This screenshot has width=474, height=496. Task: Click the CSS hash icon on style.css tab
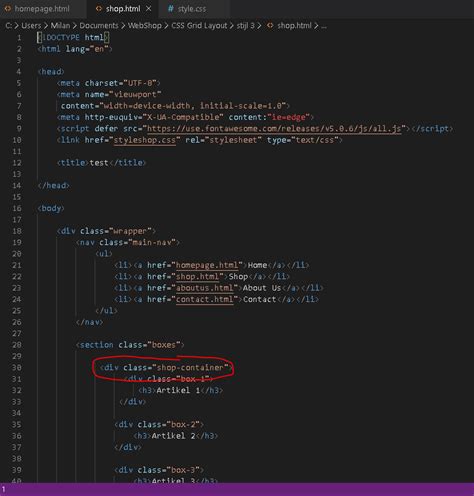point(170,9)
